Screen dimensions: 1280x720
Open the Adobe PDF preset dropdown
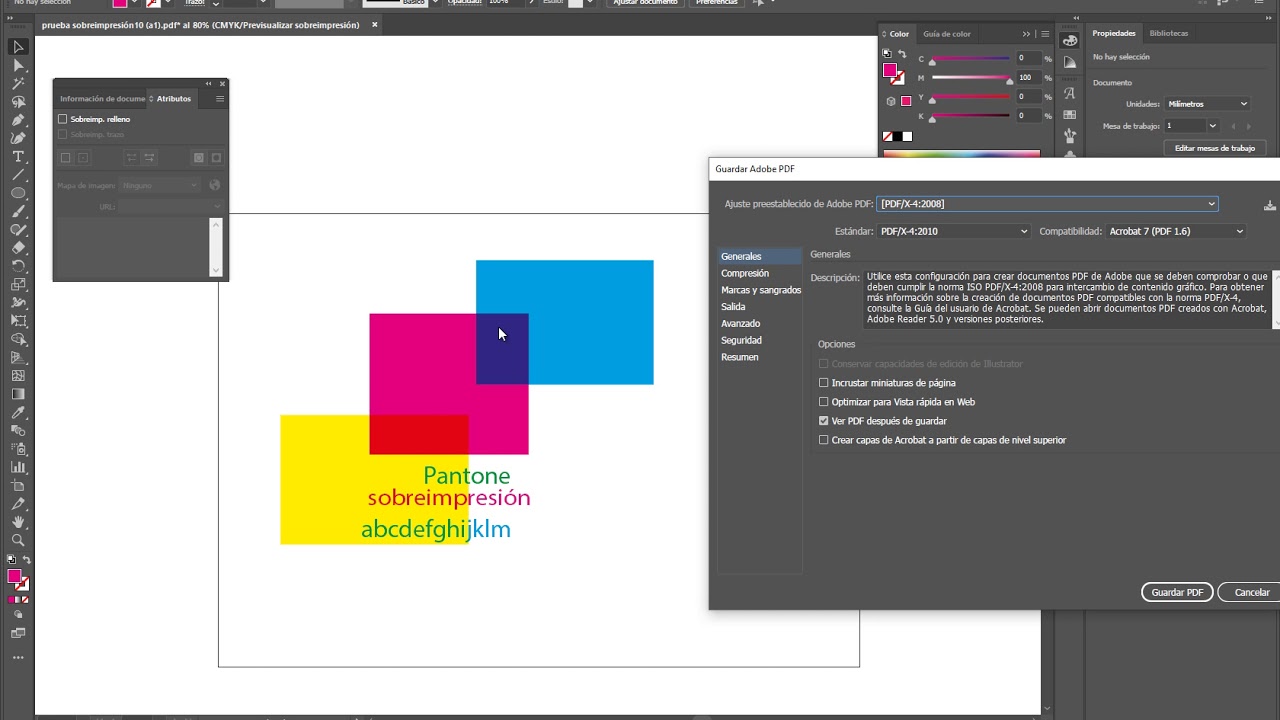point(1047,204)
